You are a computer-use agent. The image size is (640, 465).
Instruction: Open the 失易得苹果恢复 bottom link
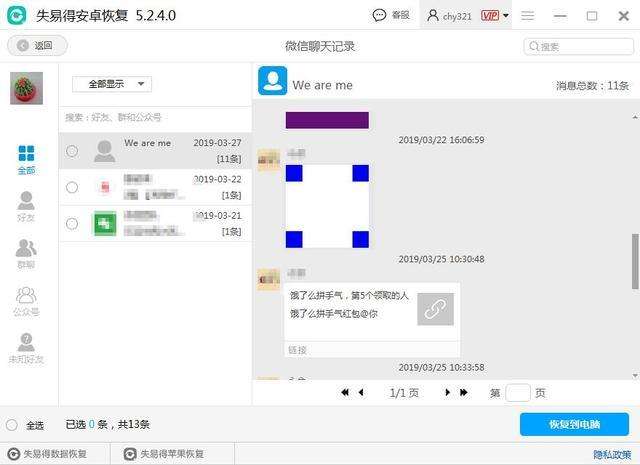[172, 454]
